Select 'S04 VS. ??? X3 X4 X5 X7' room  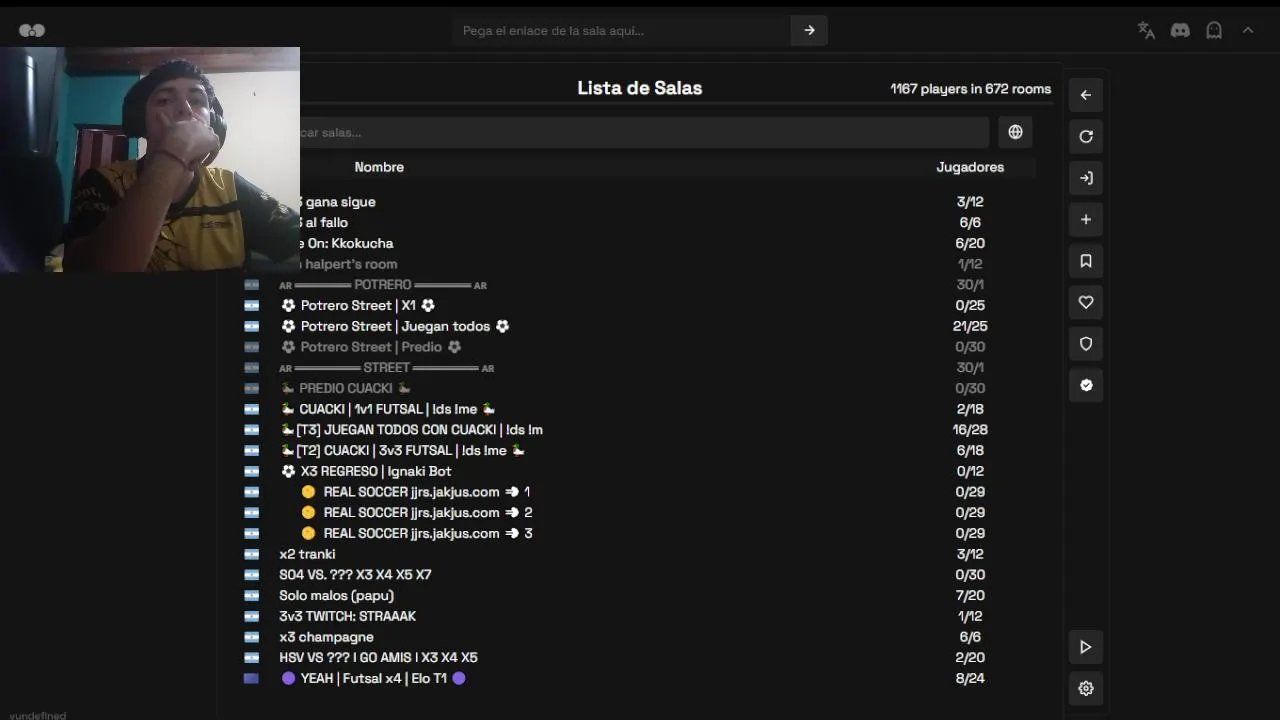[x=640, y=575]
